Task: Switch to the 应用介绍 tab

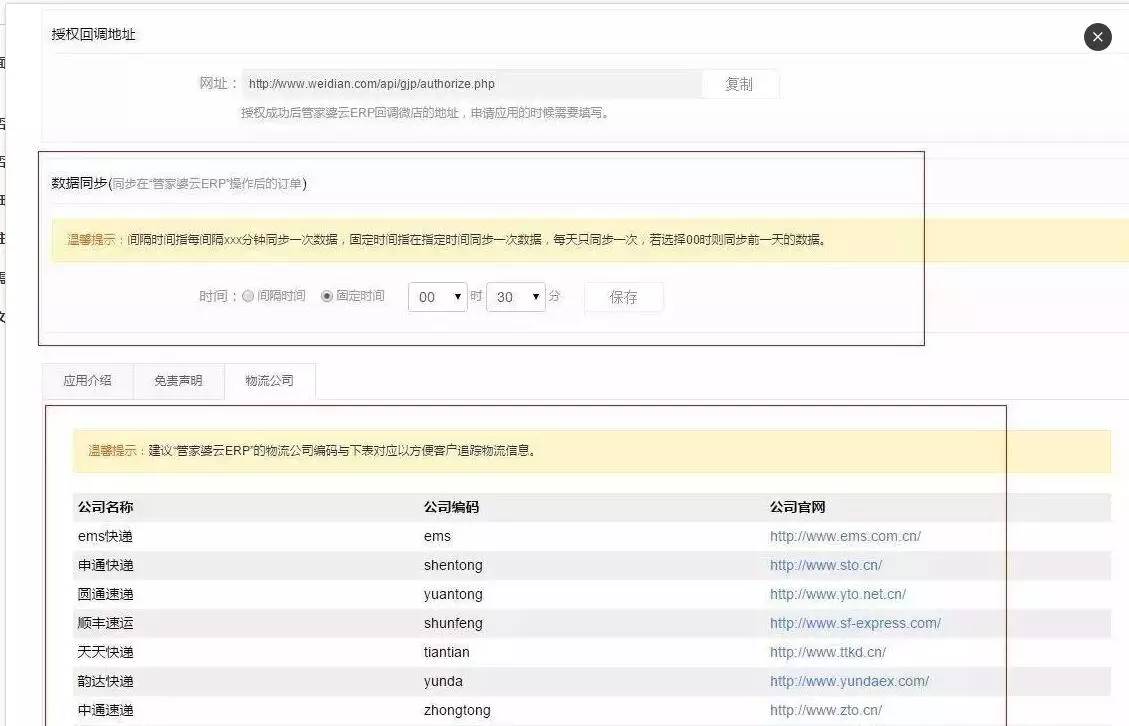Action: click(87, 381)
